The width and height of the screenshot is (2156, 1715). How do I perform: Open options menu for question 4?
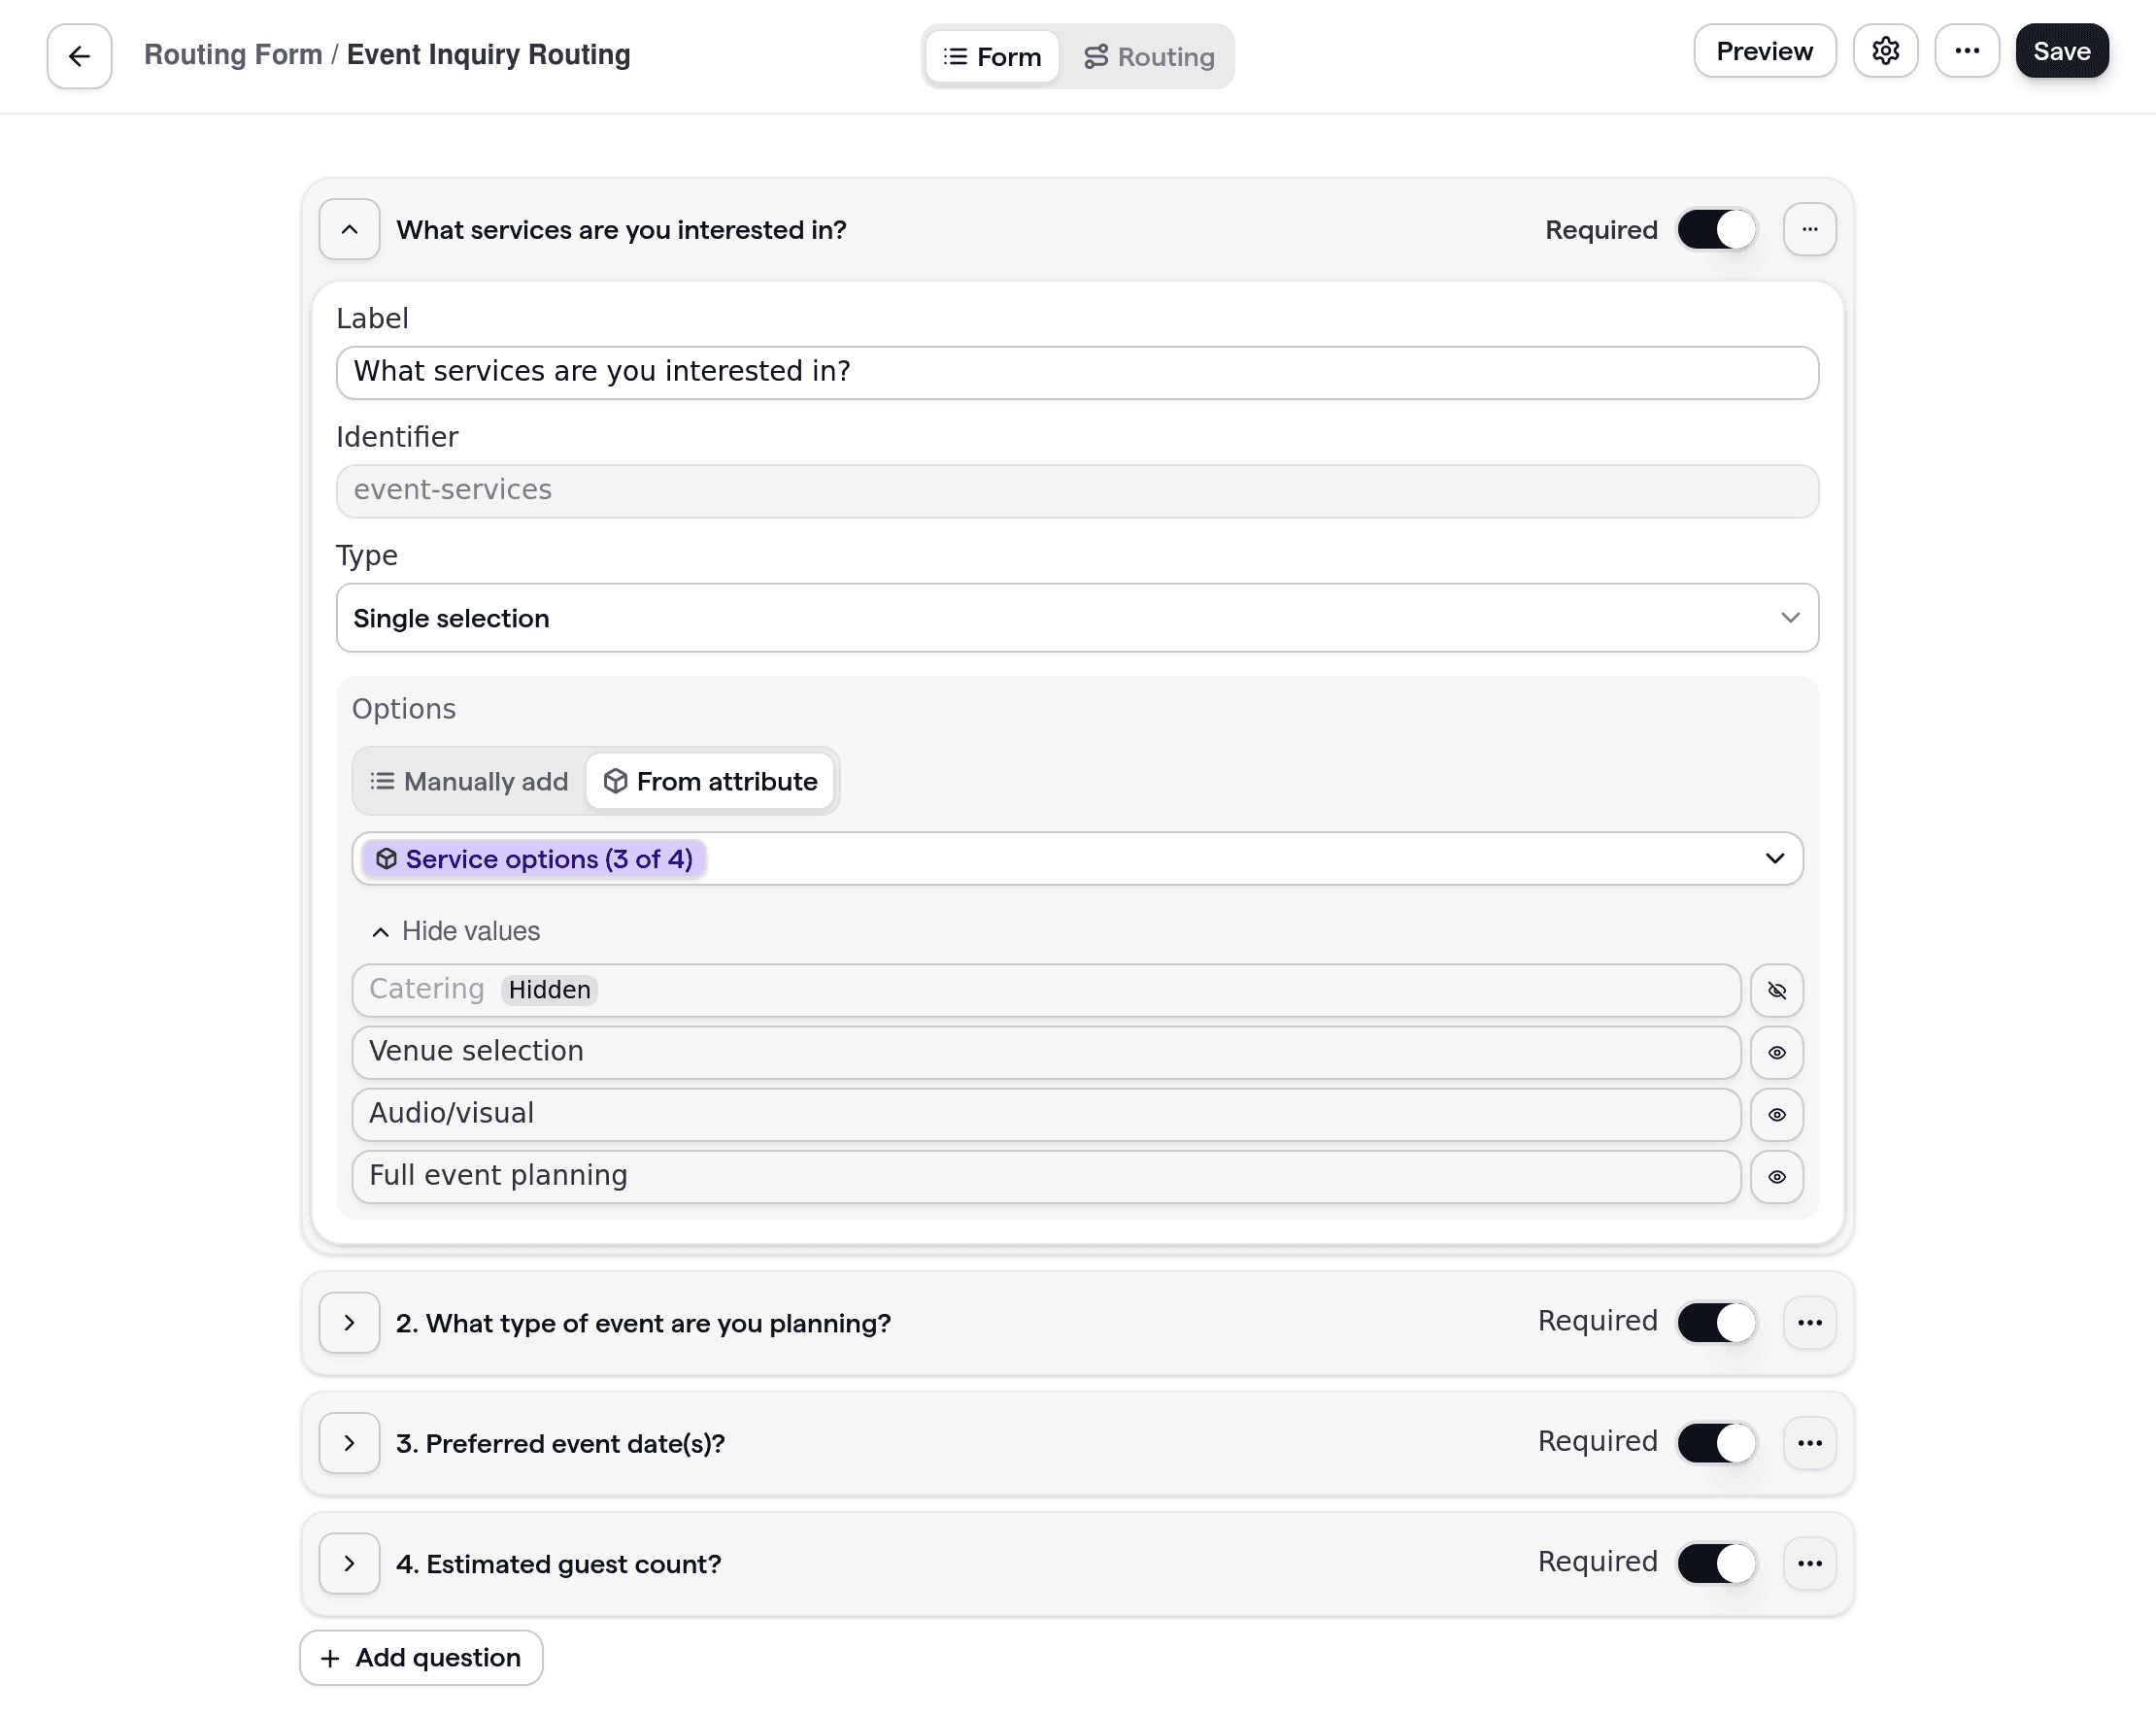pos(1810,1563)
